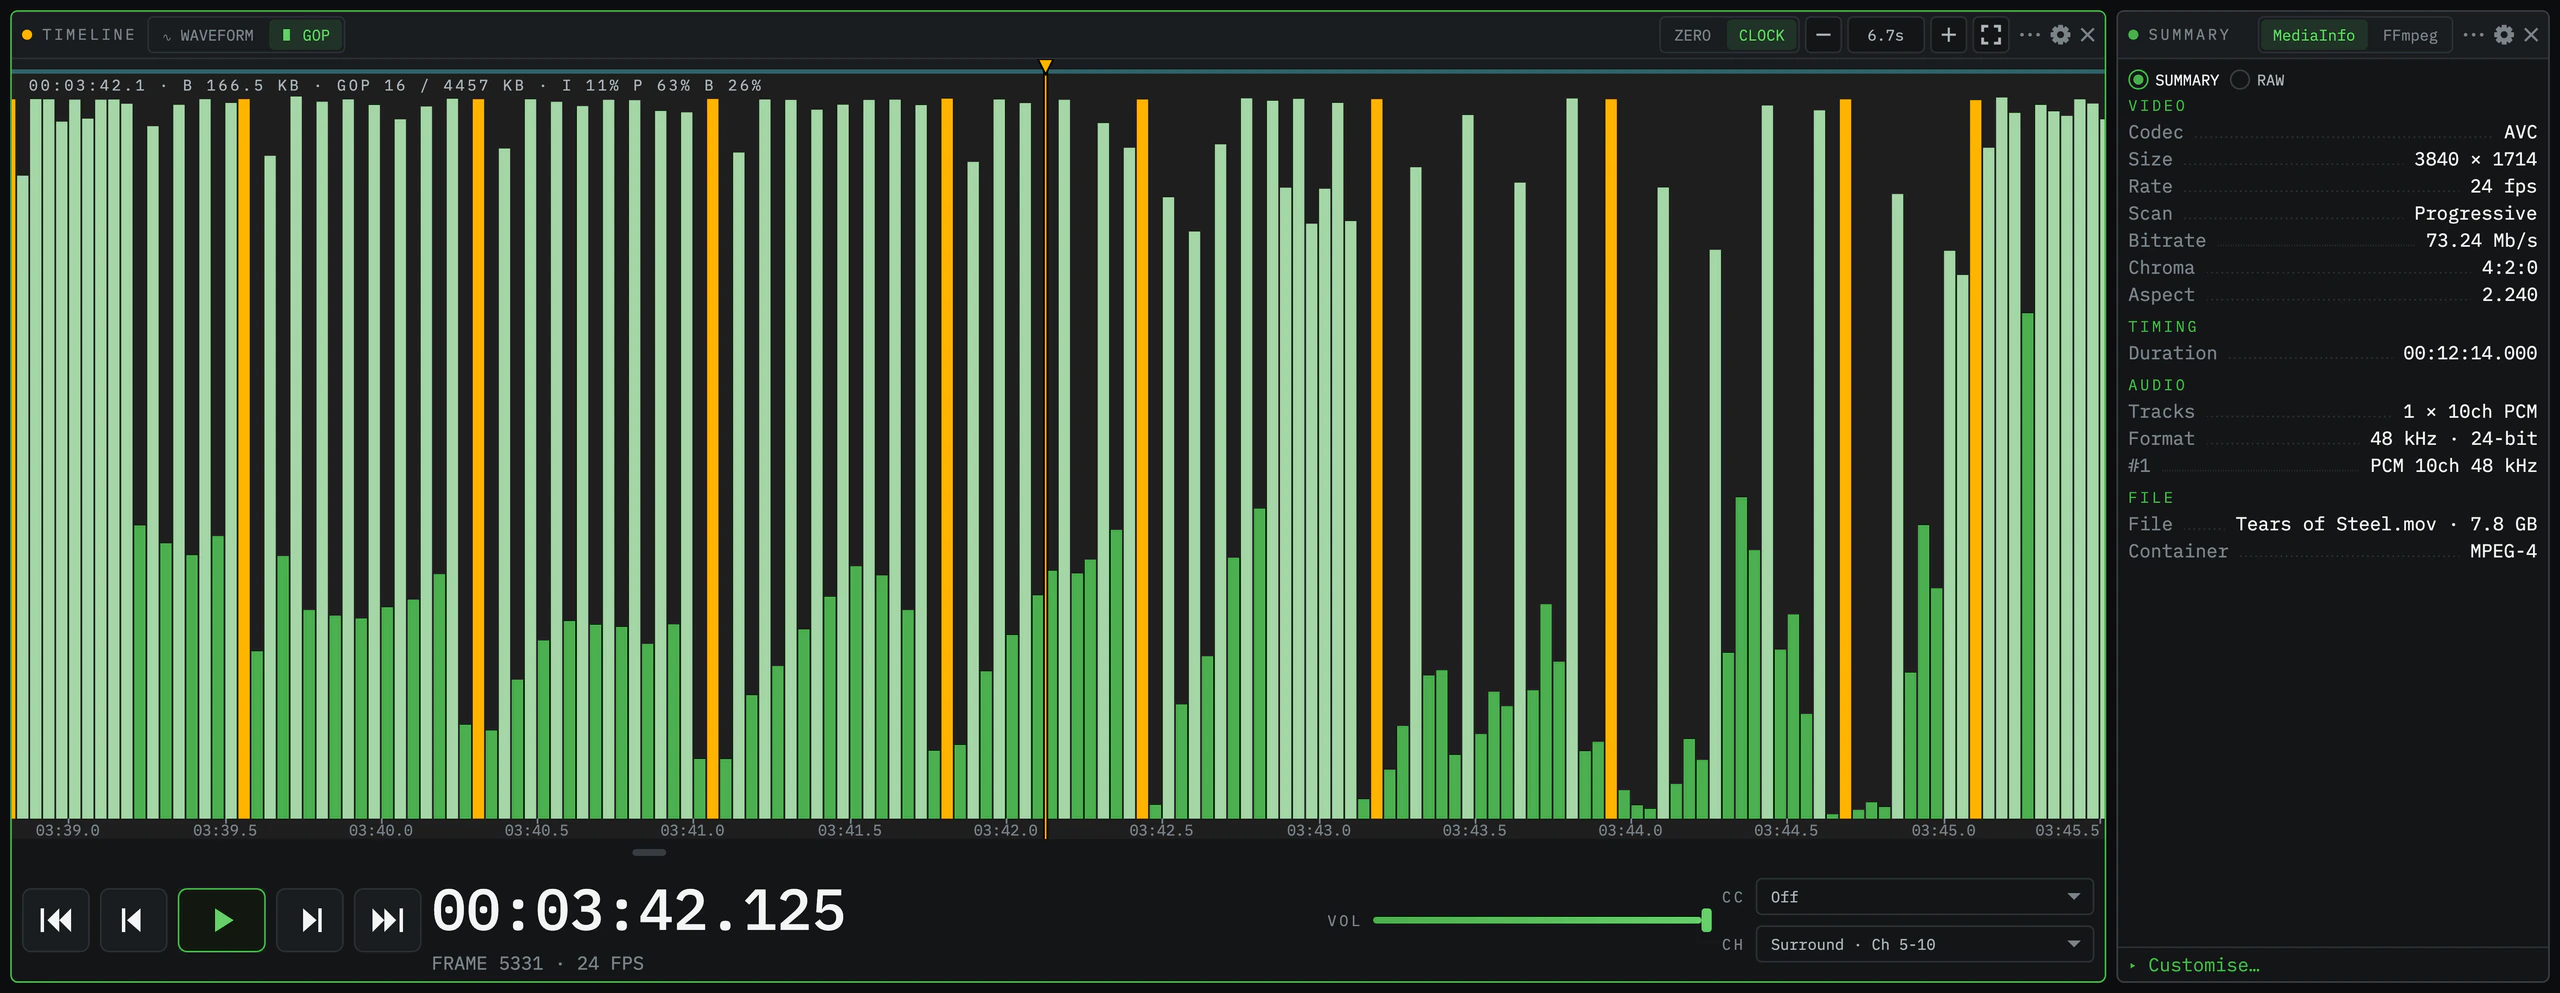The width and height of the screenshot is (2560, 993).
Task: Click the 00:03:42.125 timecode display
Action: point(639,912)
